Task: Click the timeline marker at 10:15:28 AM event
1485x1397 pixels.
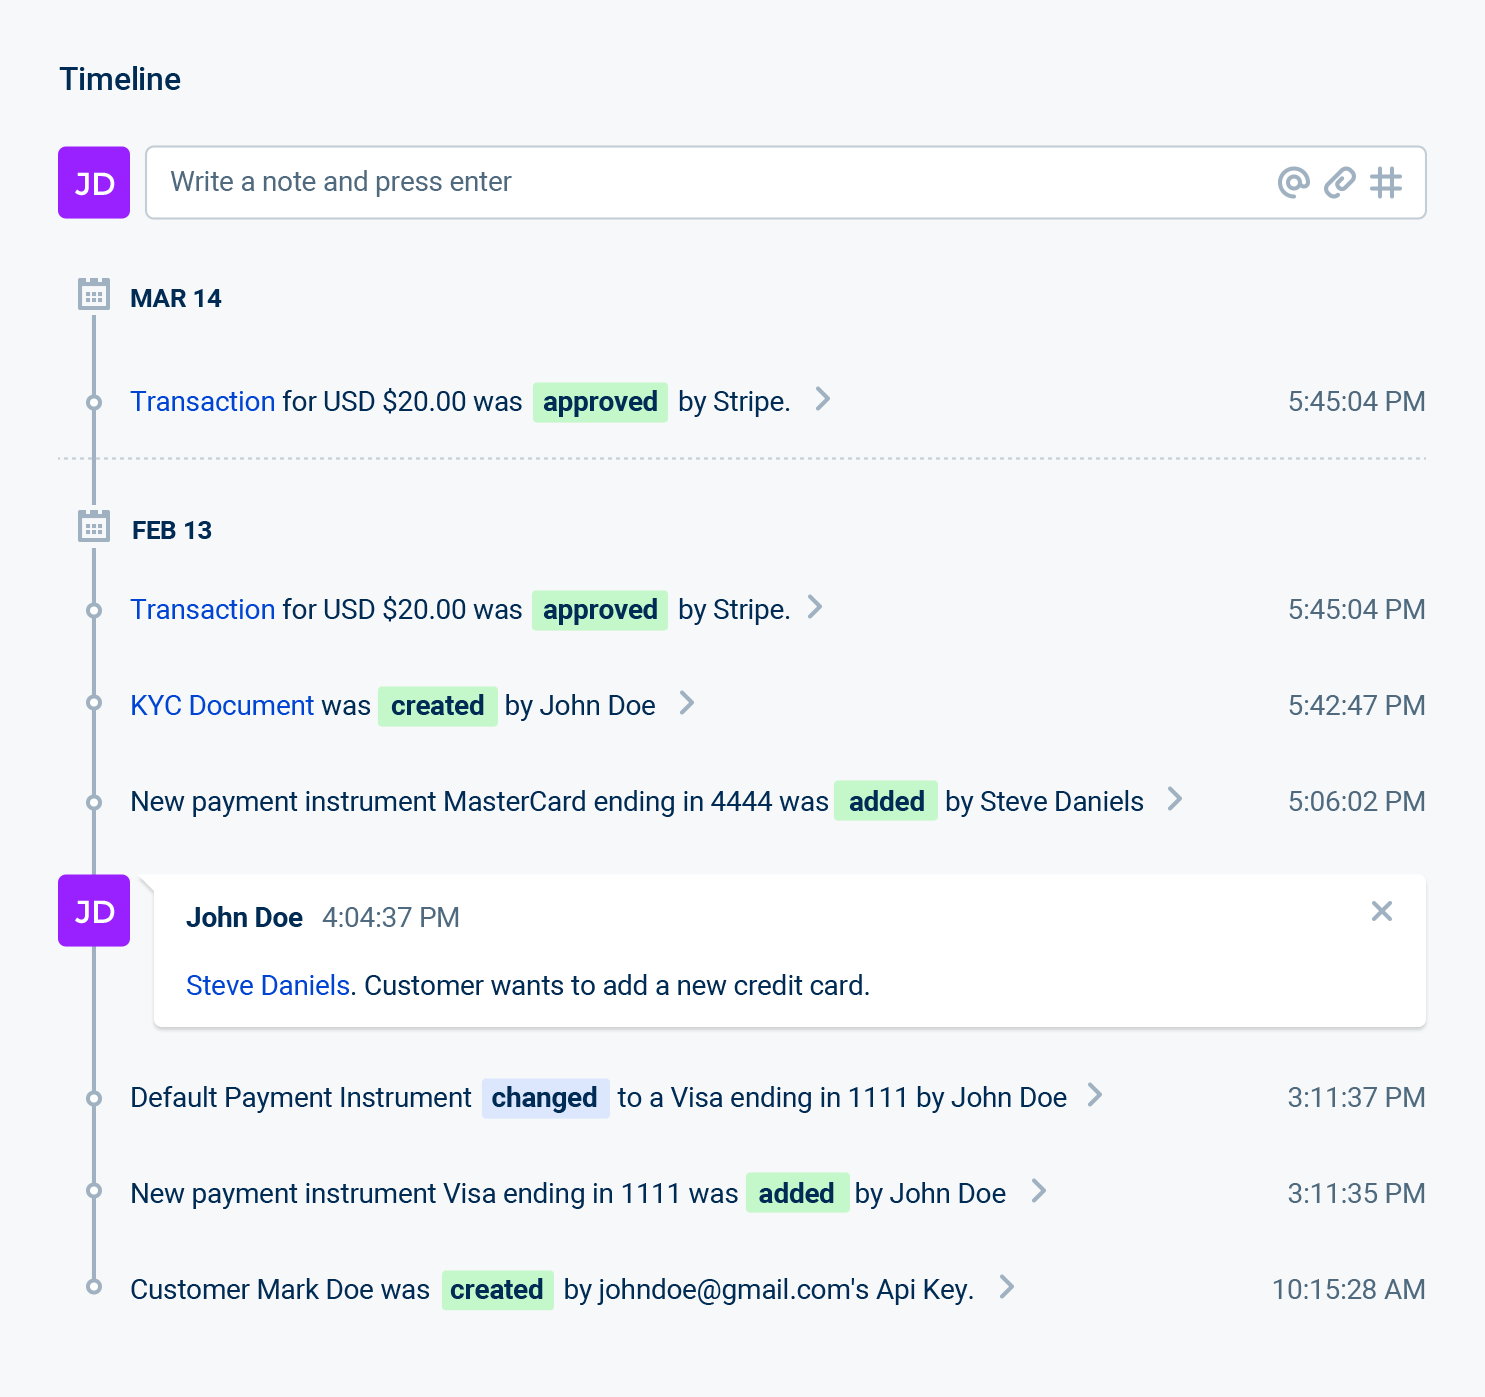Action: (x=94, y=1287)
